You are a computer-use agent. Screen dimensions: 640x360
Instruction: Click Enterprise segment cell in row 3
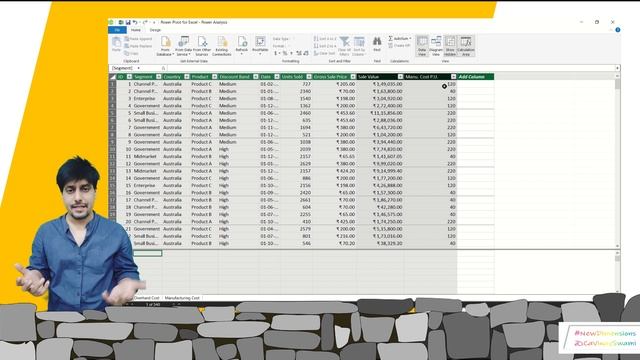[x=147, y=98]
